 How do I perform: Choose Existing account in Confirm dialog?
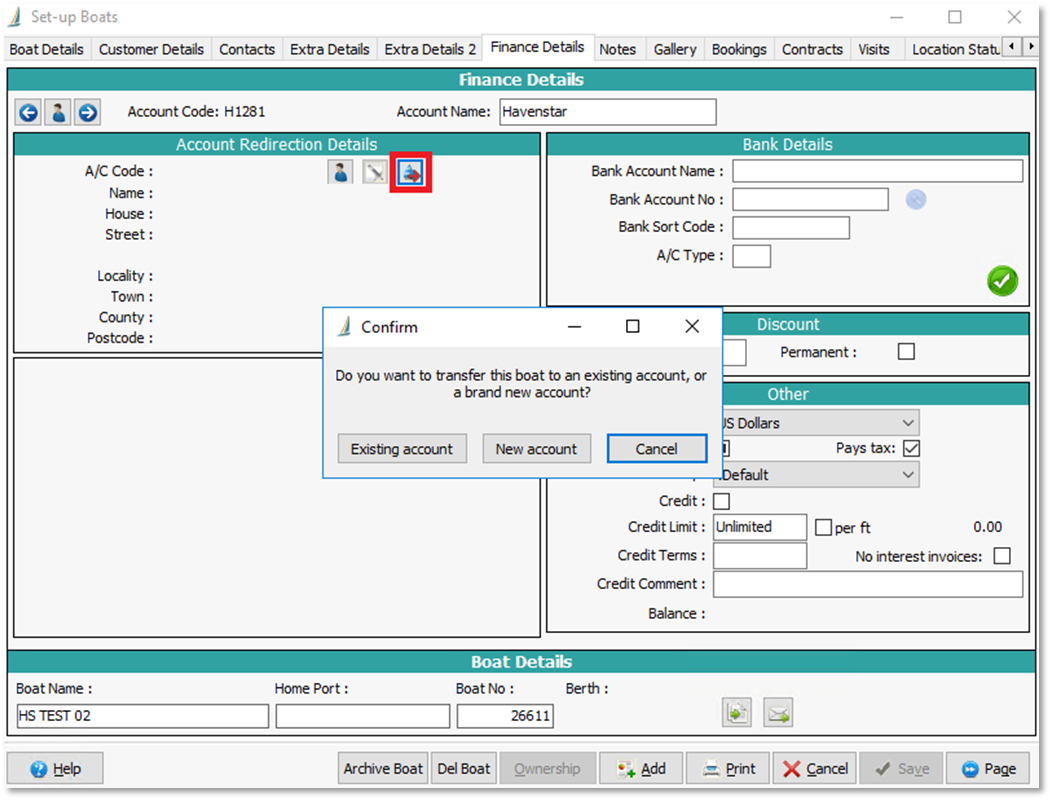pyautogui.click(x=401, y=449)
